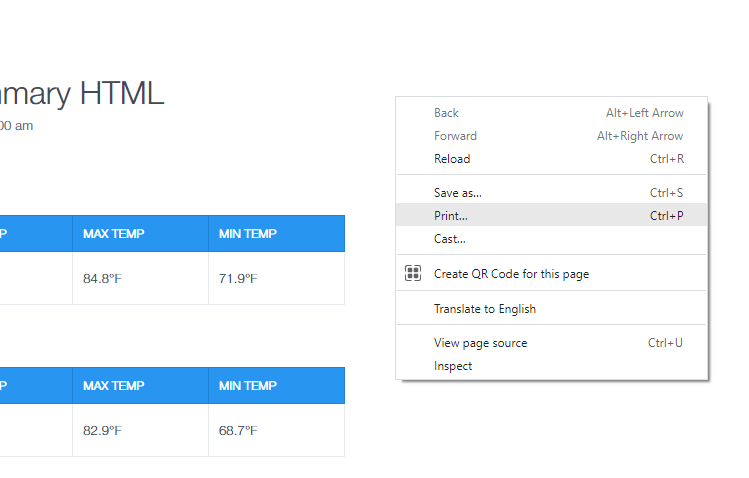
Task: Click the 84.8°F max temperature cell
Action: point(102,278)
